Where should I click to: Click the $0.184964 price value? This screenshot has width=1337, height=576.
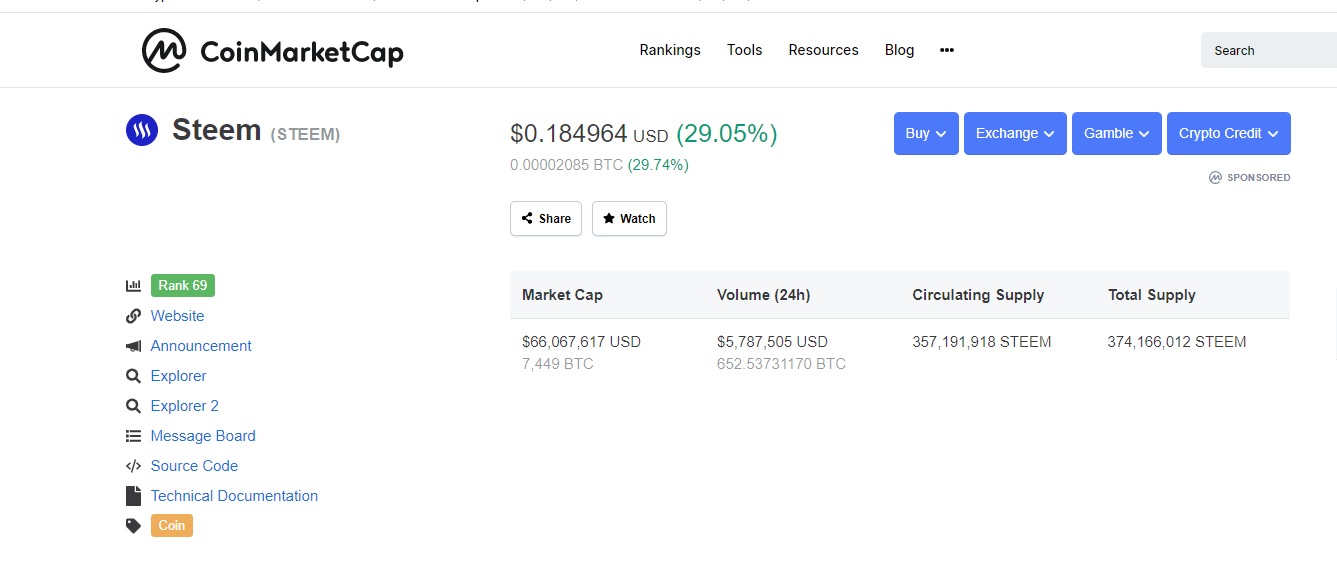tap(569, 133)
